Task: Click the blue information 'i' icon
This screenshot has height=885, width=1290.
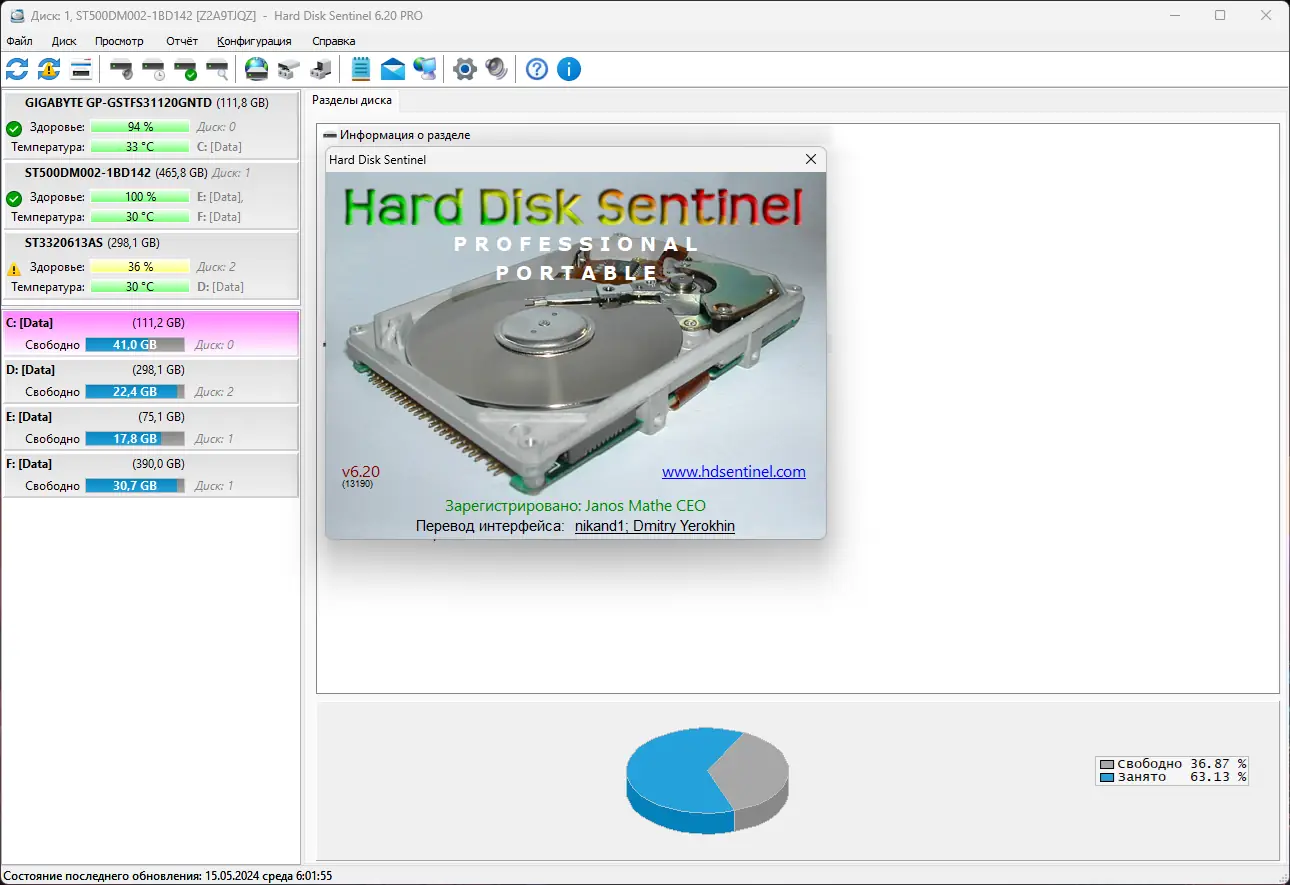Action: click(x=569, y=69)
